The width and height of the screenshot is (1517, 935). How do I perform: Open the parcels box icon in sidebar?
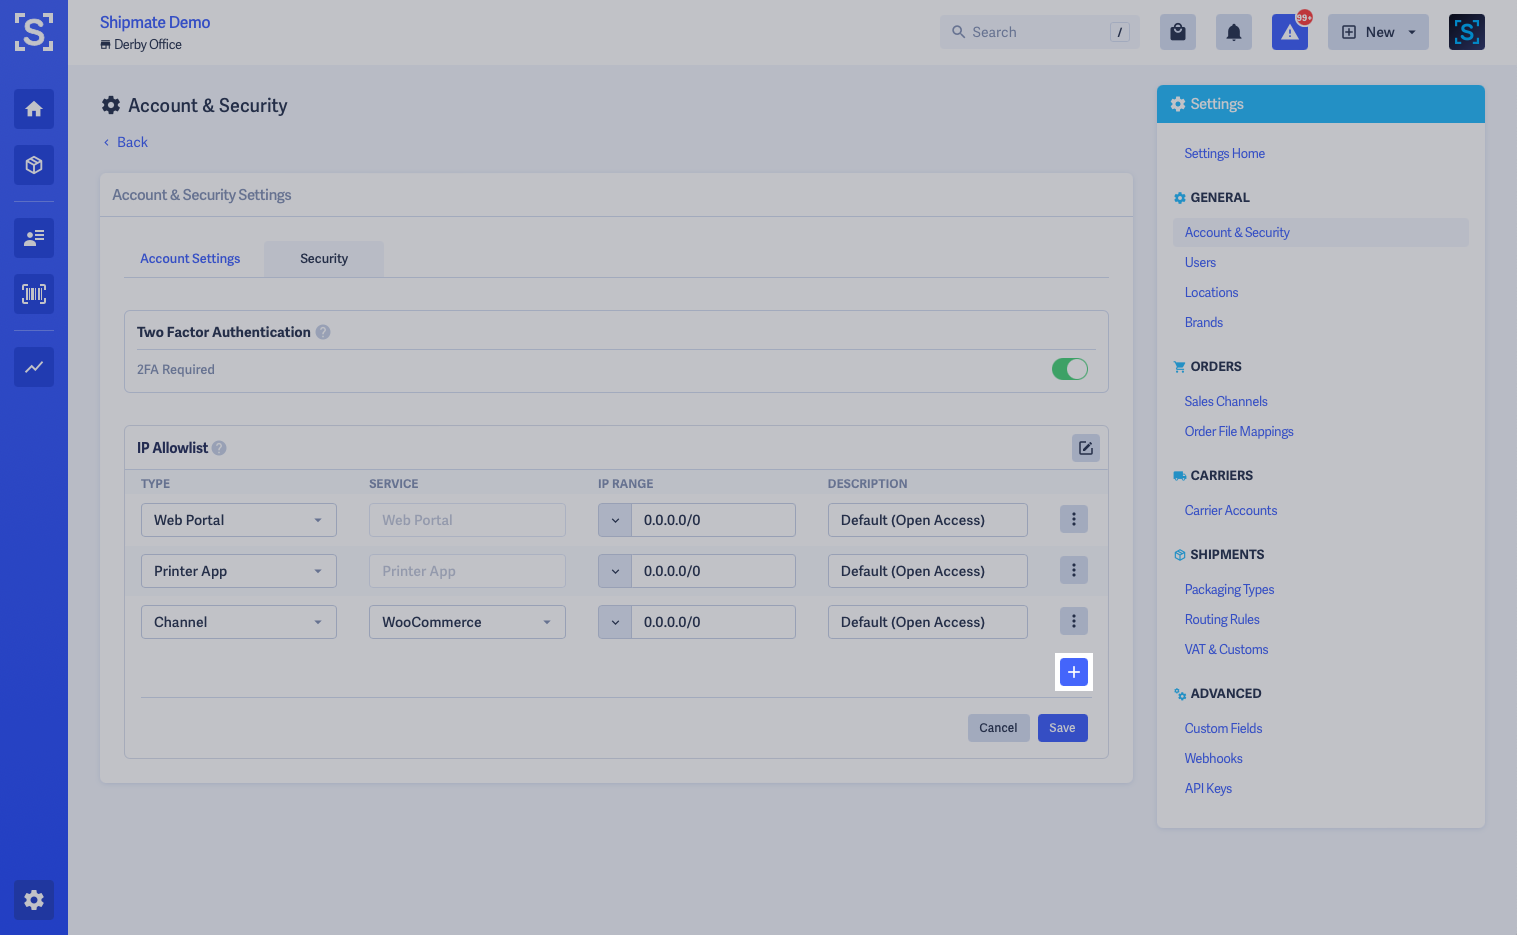coord(34,165)
